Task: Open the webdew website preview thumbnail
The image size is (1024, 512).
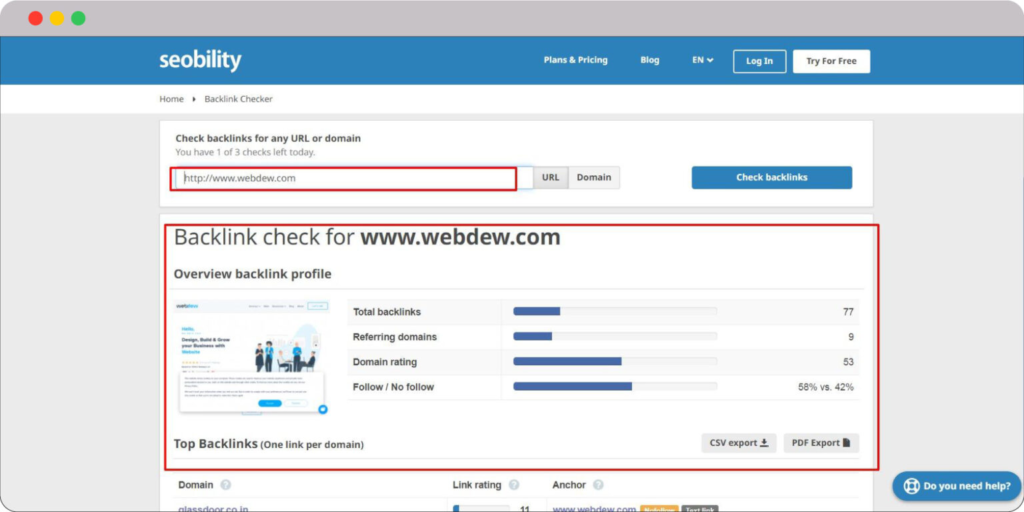Action: [252, 357]
